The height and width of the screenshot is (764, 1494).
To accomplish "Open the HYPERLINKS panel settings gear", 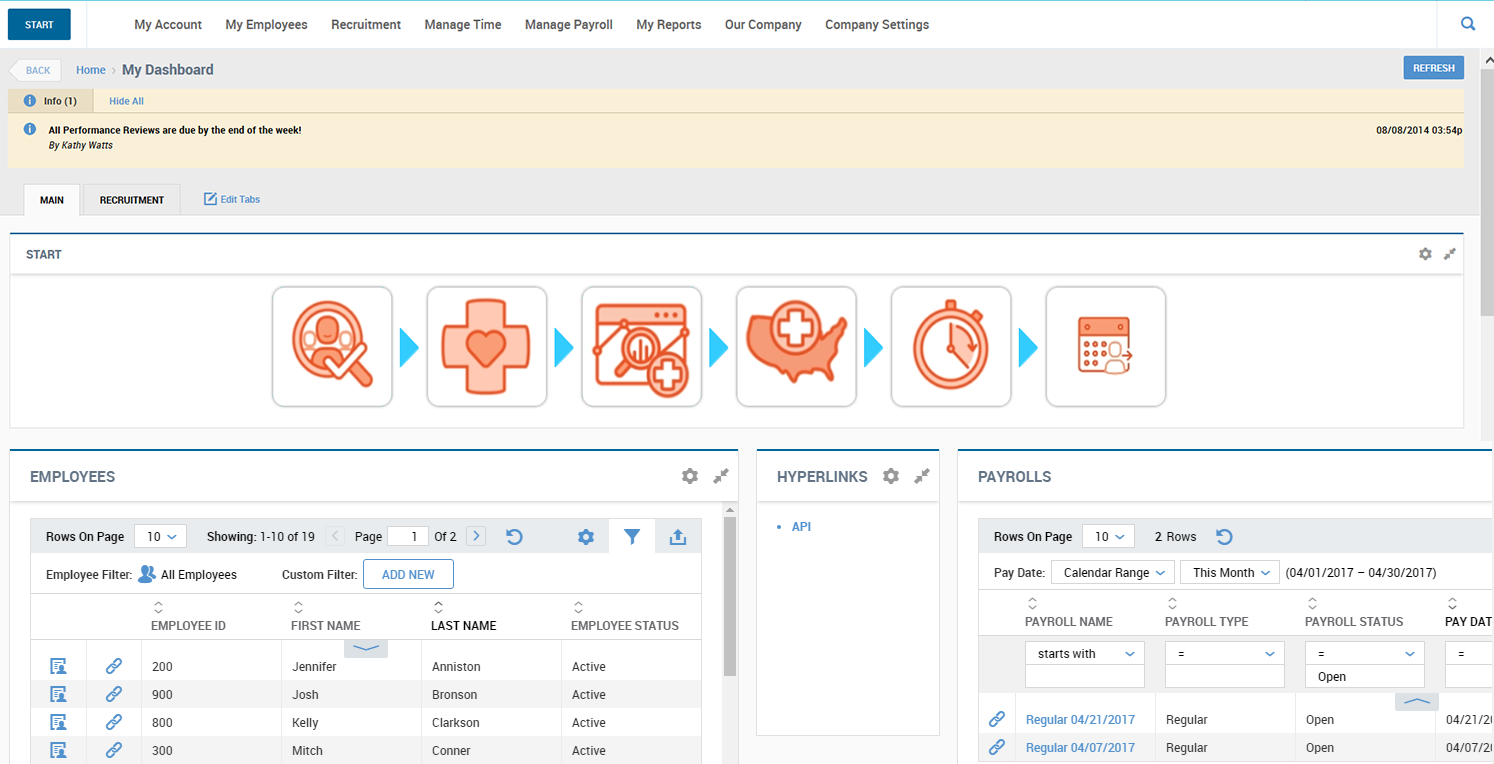I will [891, 476].
